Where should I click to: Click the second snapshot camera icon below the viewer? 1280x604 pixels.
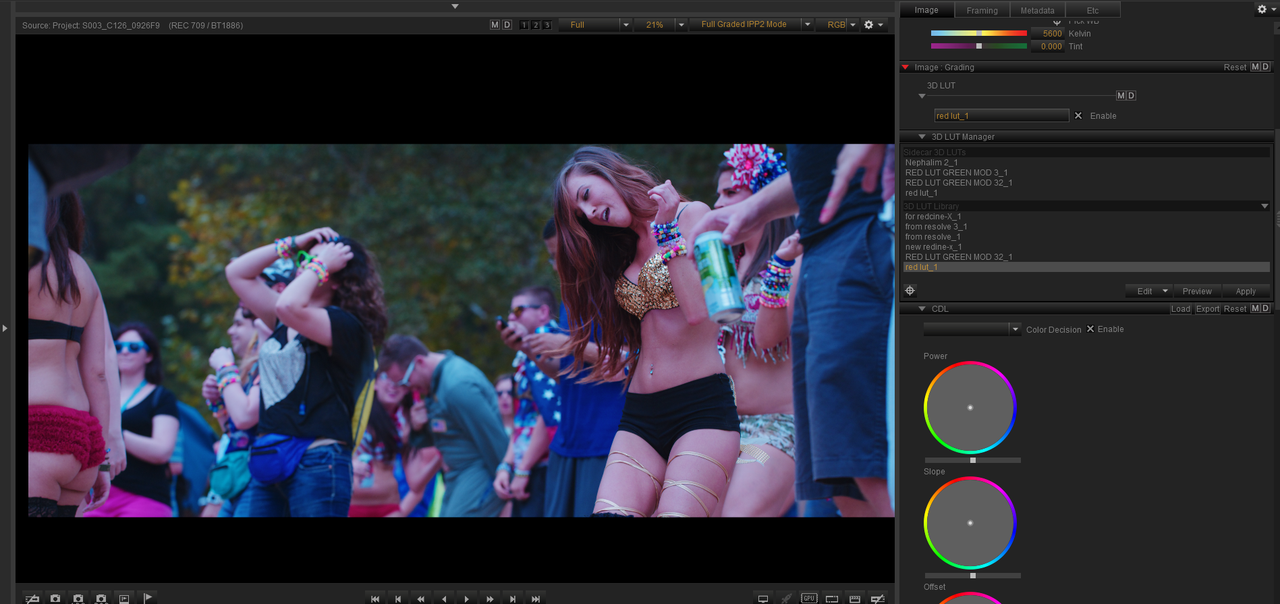pos(78,598)
